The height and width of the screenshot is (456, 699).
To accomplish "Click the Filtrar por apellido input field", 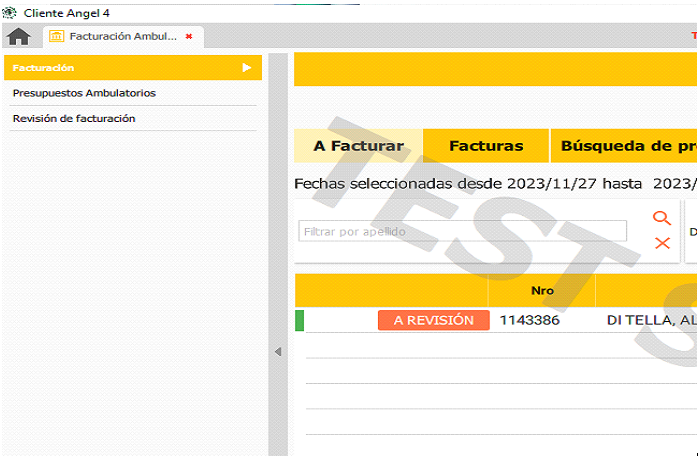I will (462, 231).
